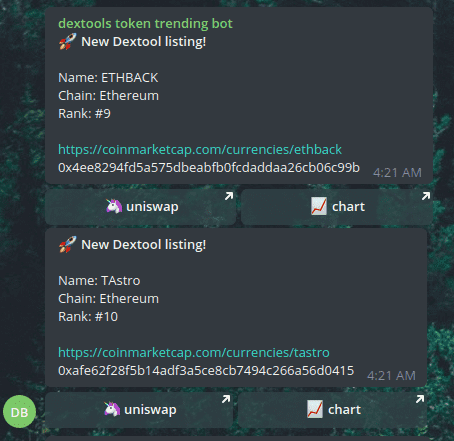Viewport: 454px width, 441px height.
Task: Open the dextools token trending bot profile
Action: (145, 24)
